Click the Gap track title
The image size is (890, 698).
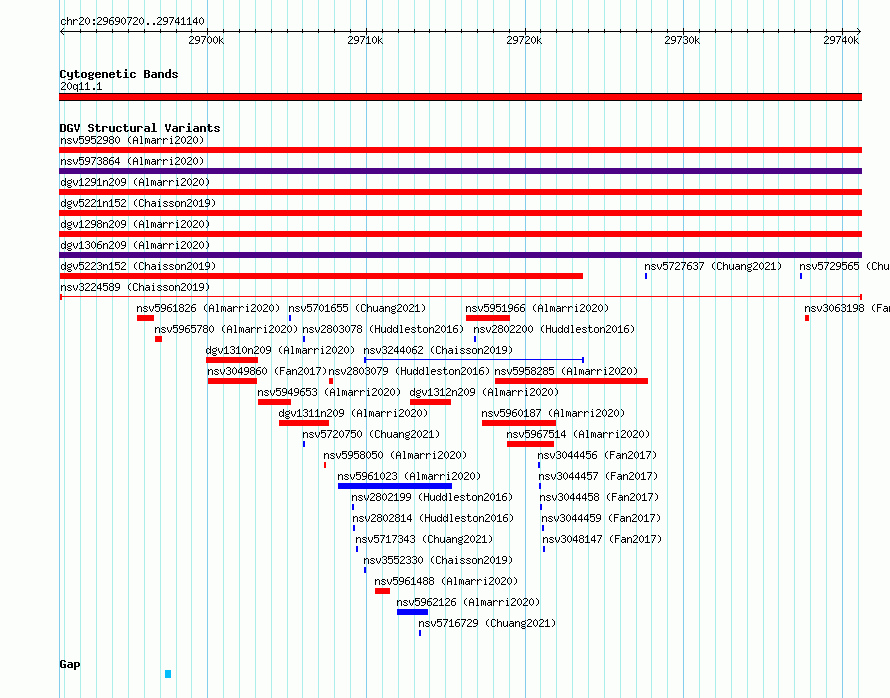tap(70, 664)
